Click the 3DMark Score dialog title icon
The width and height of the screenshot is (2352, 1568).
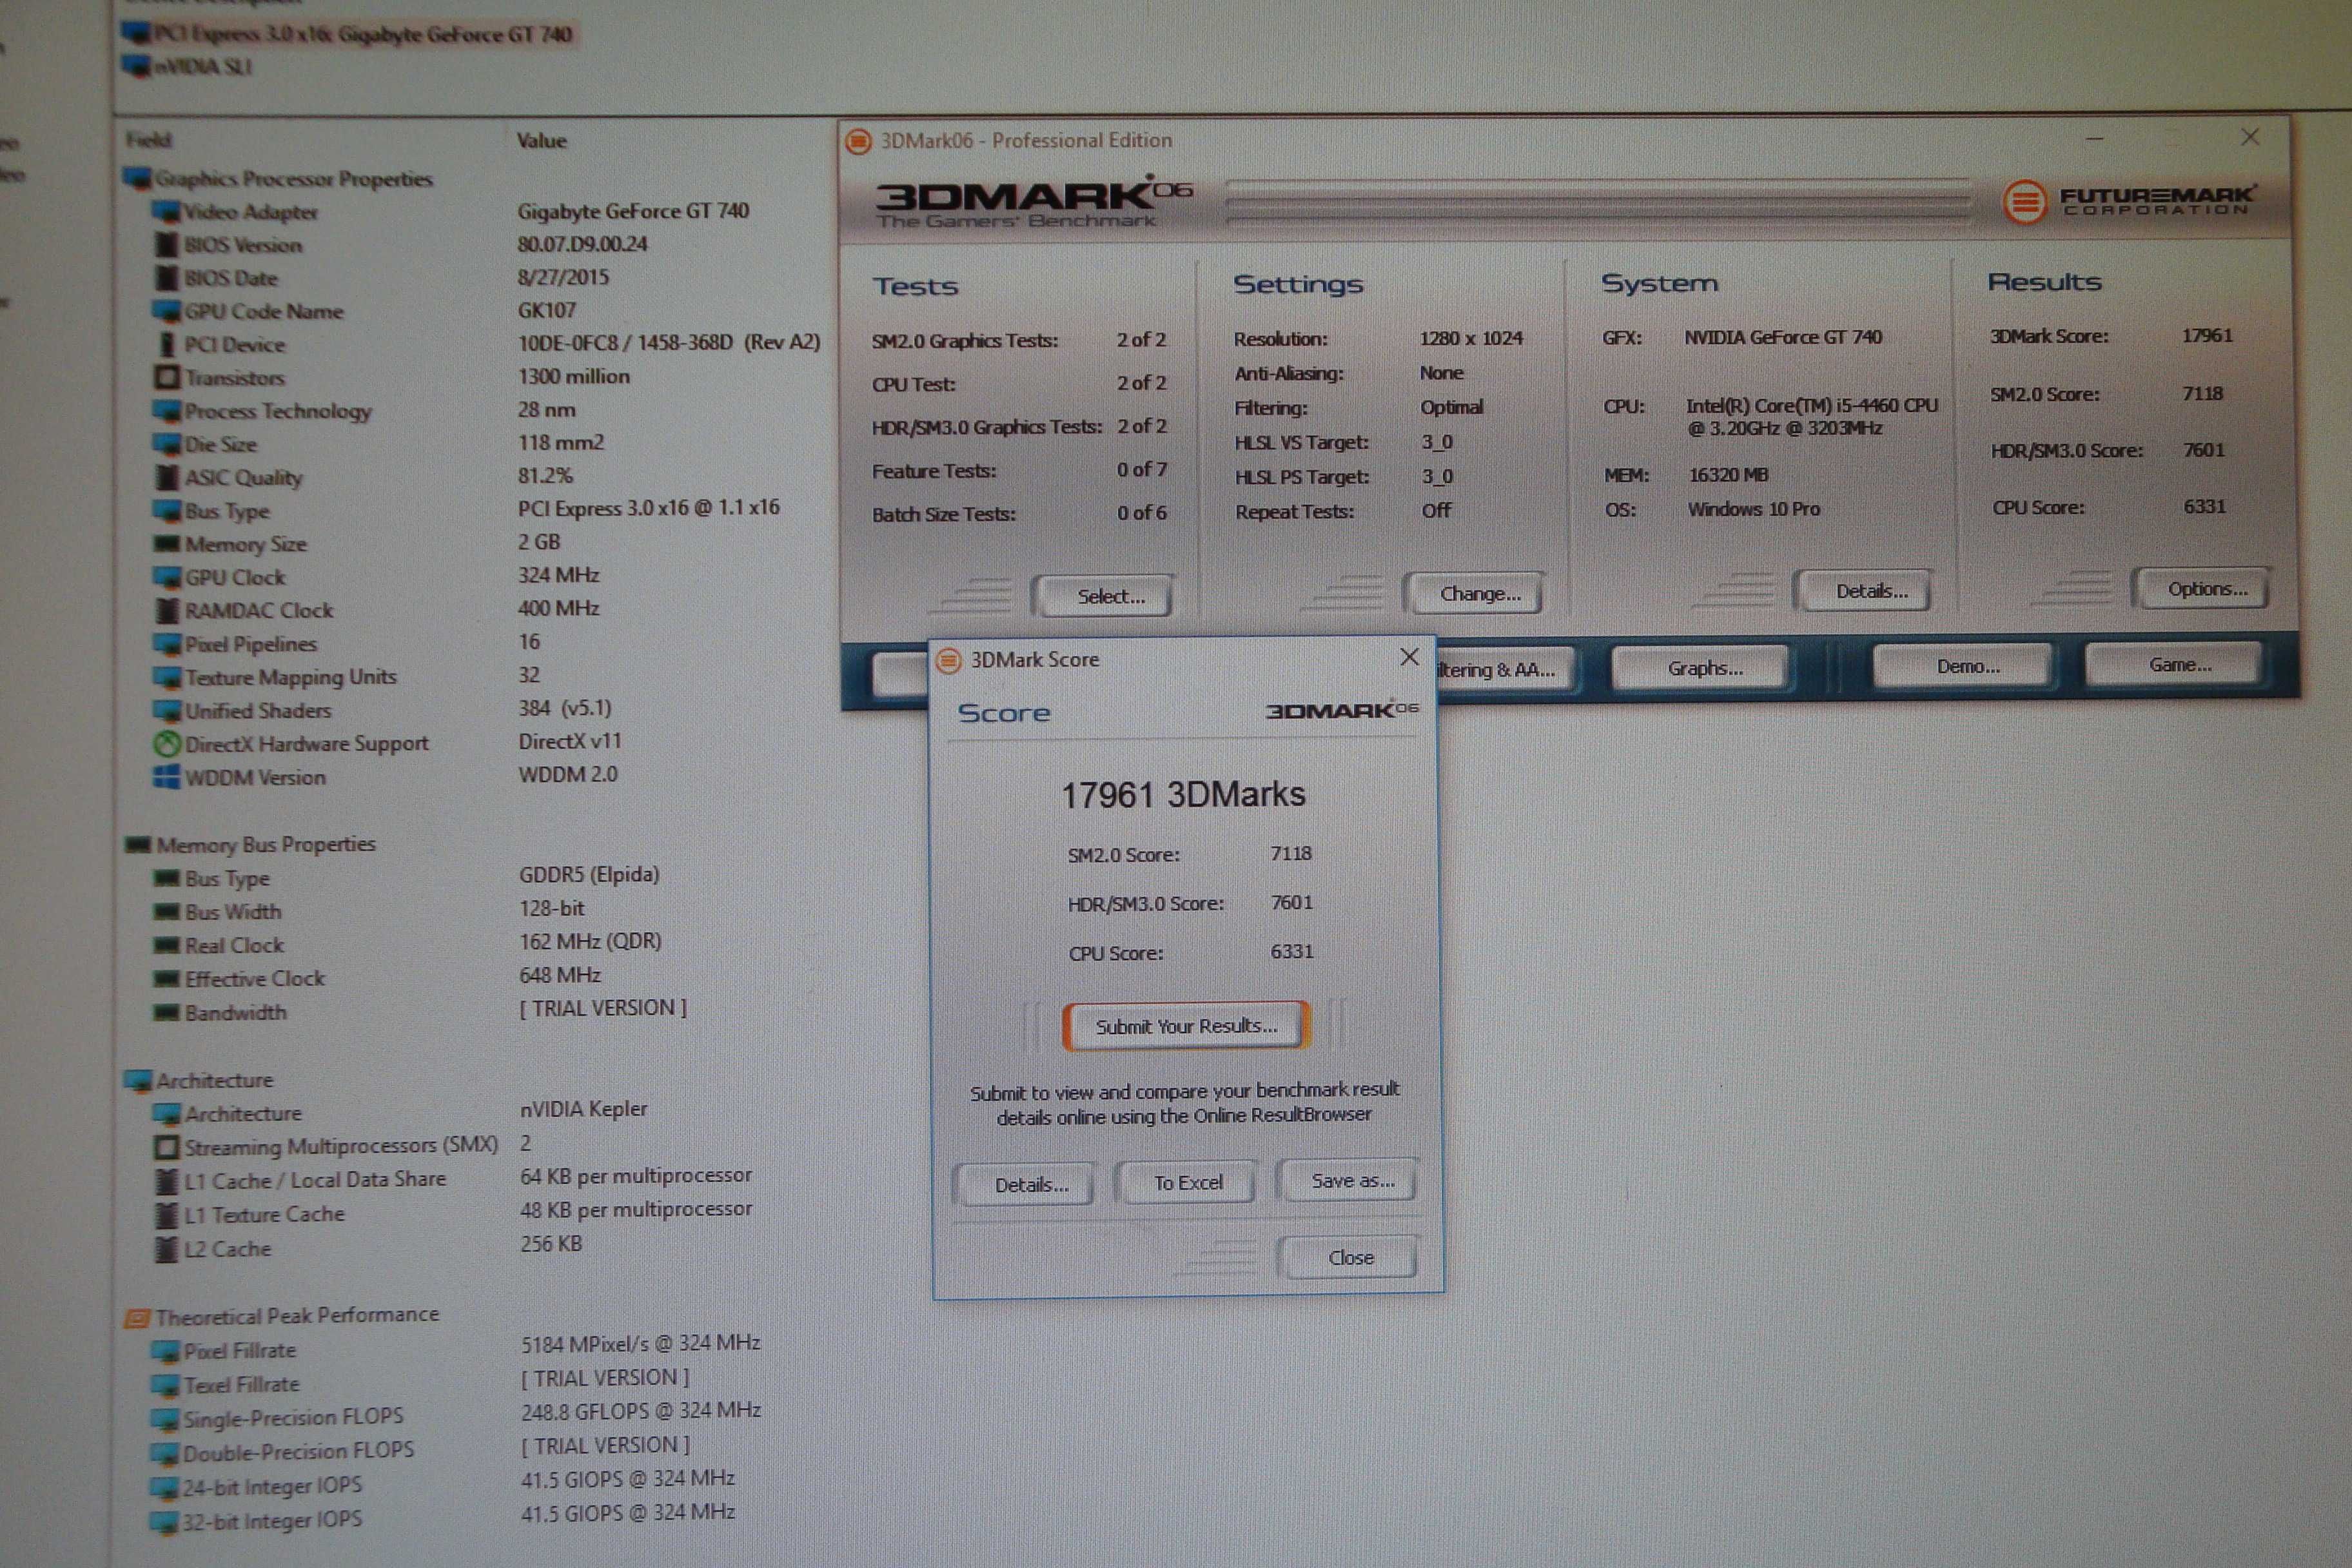pyautogui.click(x=948, y=660)
